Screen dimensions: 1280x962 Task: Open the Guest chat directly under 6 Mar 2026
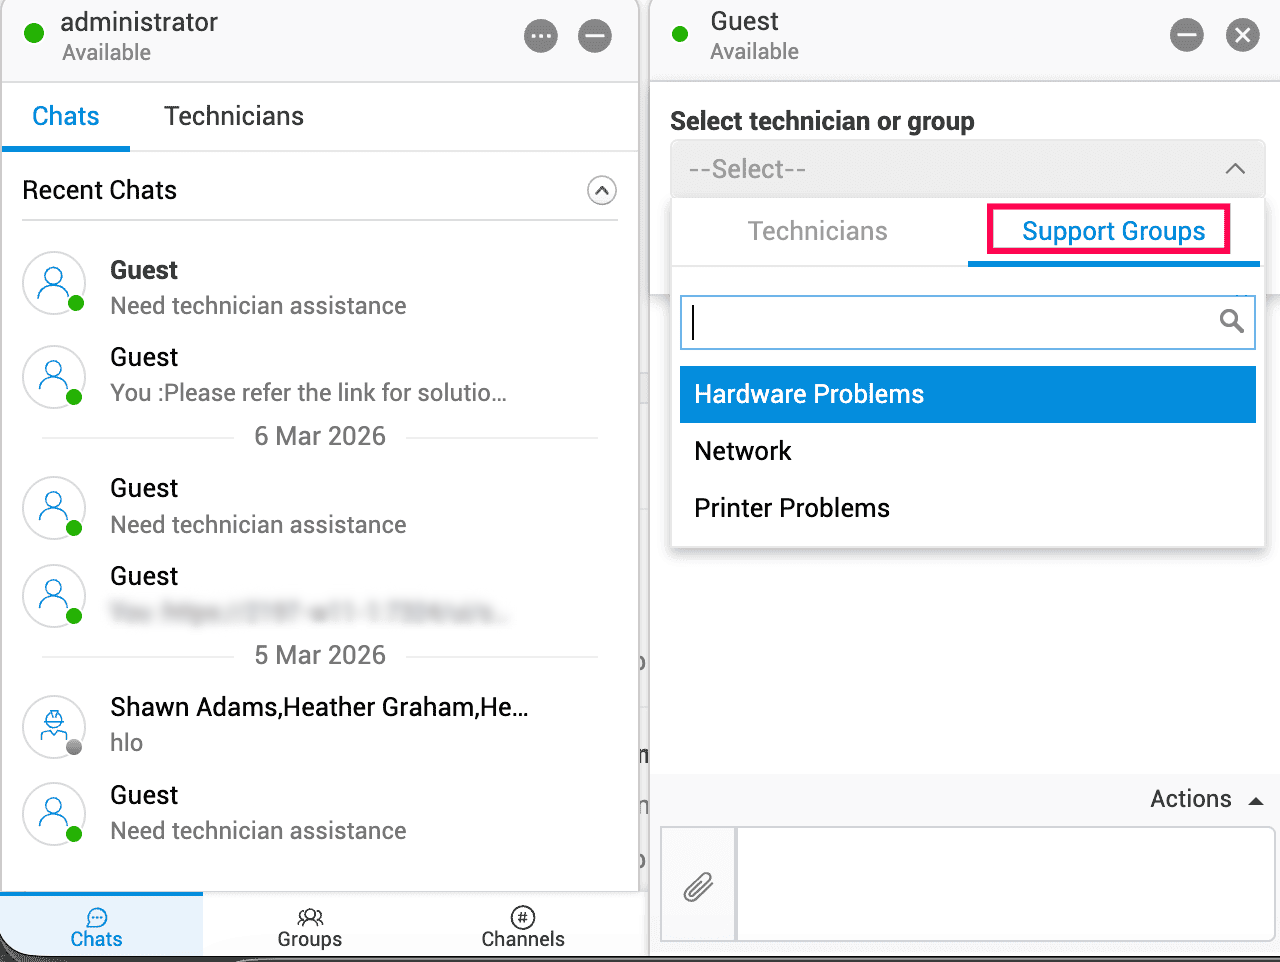click(320, 506)
